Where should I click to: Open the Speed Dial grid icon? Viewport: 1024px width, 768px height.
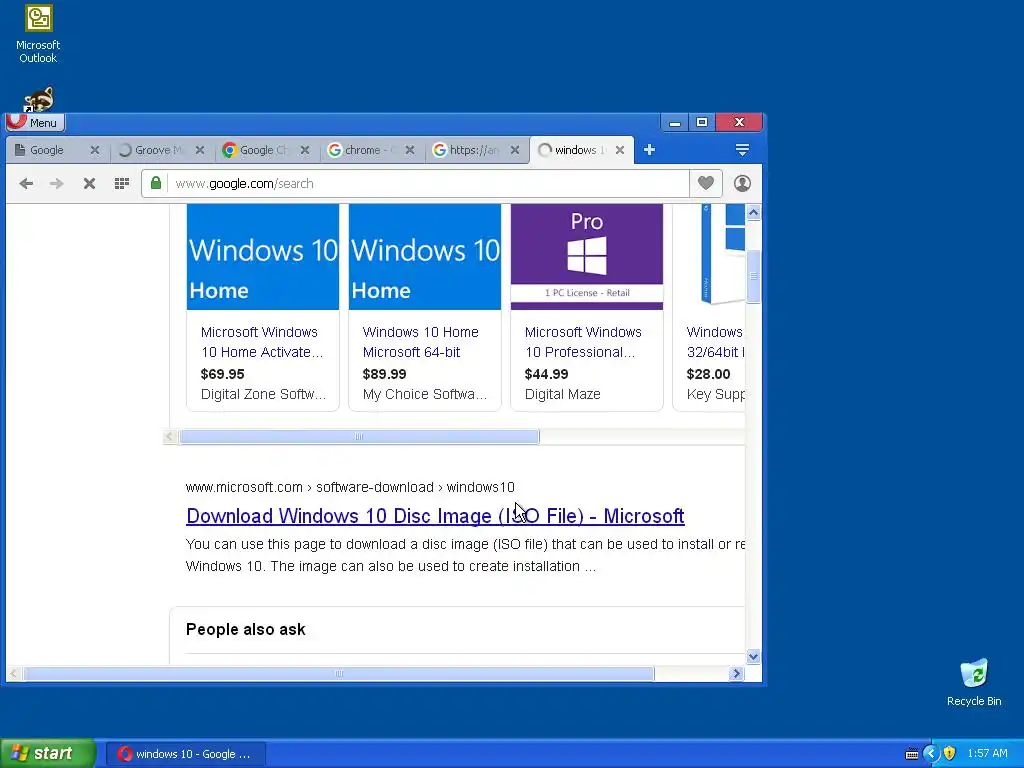click(121, 184)
